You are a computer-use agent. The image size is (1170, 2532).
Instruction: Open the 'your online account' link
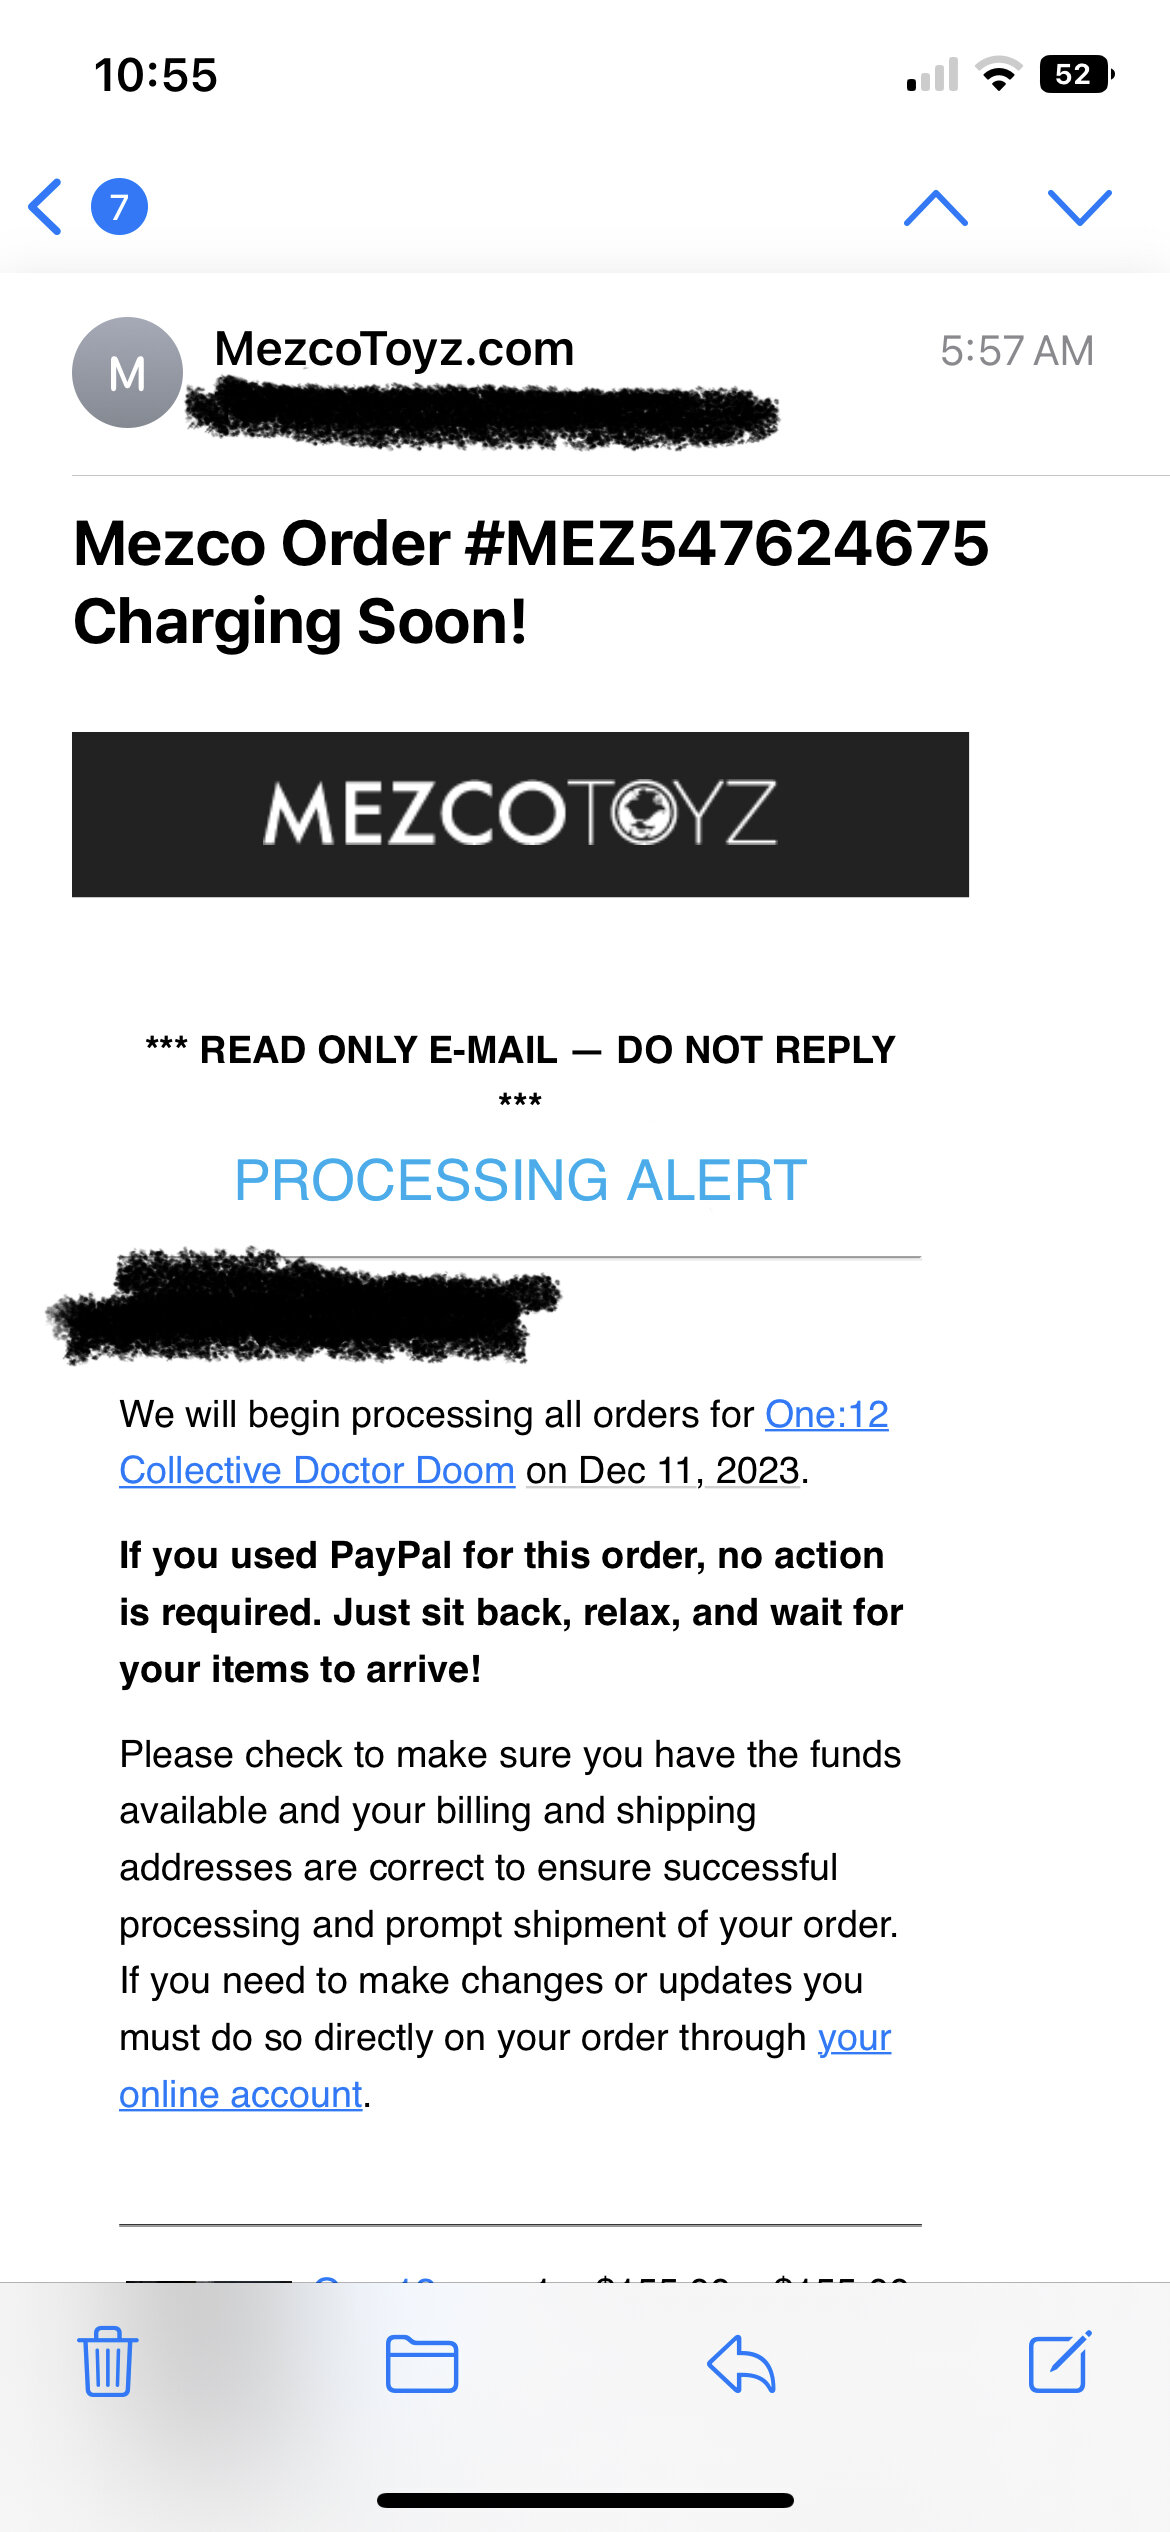505,2066
